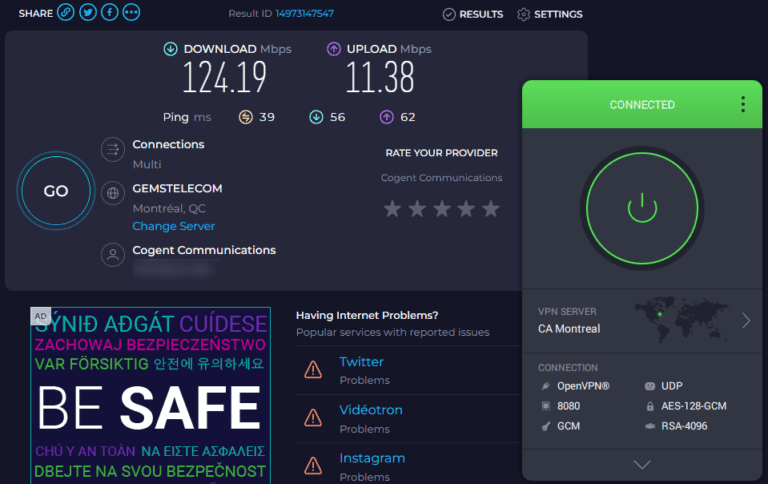The height and width of the screenshot is (484, 768).
Task: Click the share link icon
Action: tap(66, 13)
